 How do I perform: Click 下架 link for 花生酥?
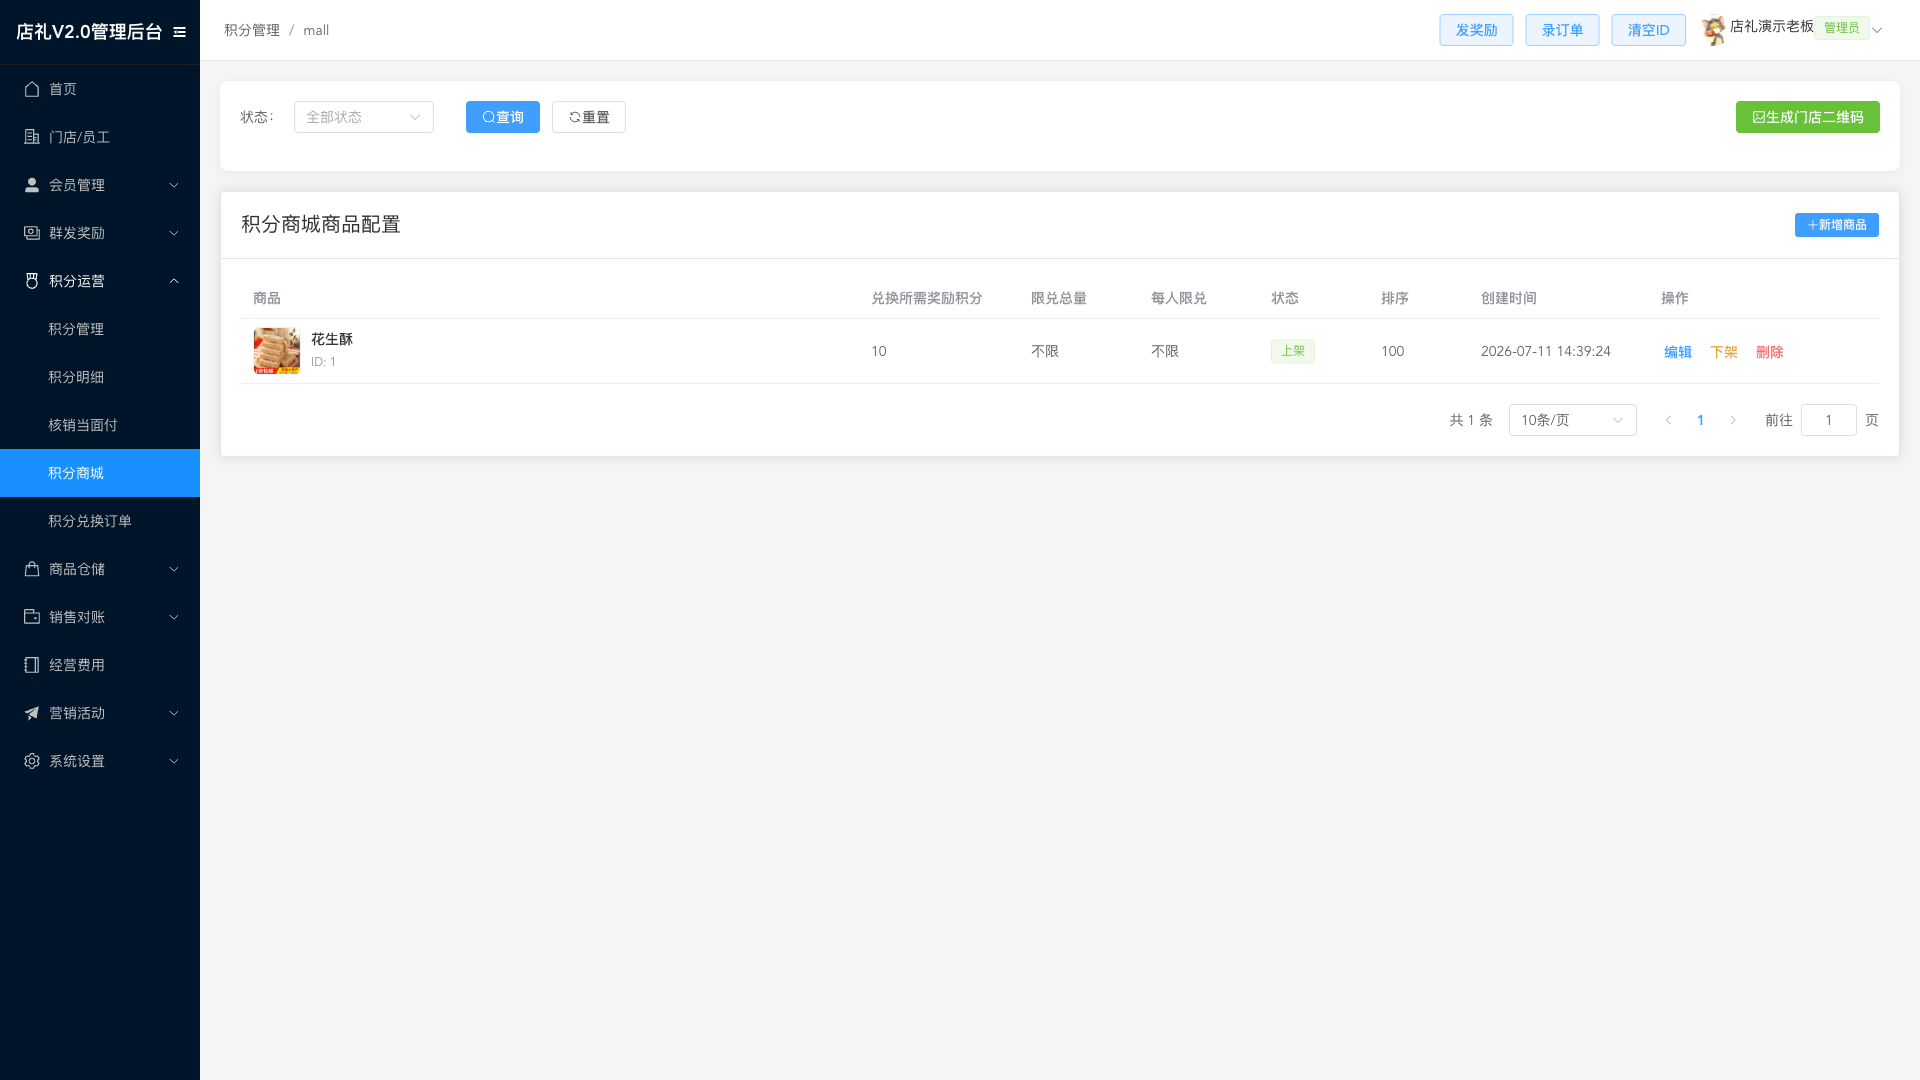pyautogui.click(x=1724, y=352)
